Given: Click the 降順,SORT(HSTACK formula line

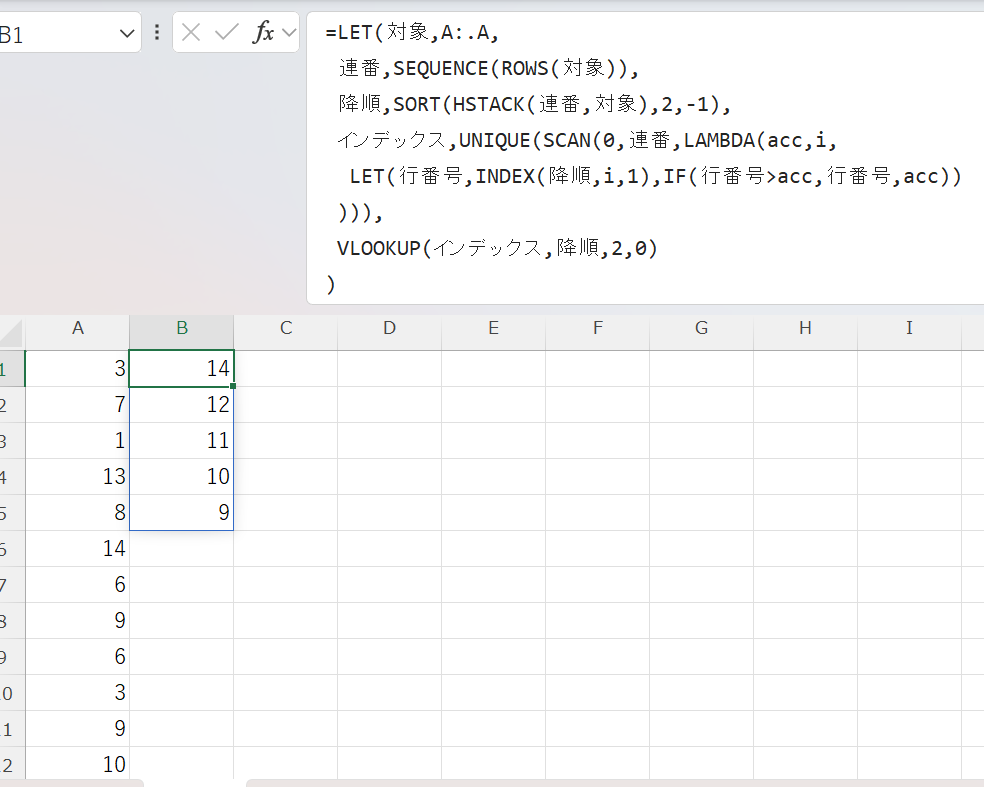Looking at the screenshot, I should (x=534, y=104).
